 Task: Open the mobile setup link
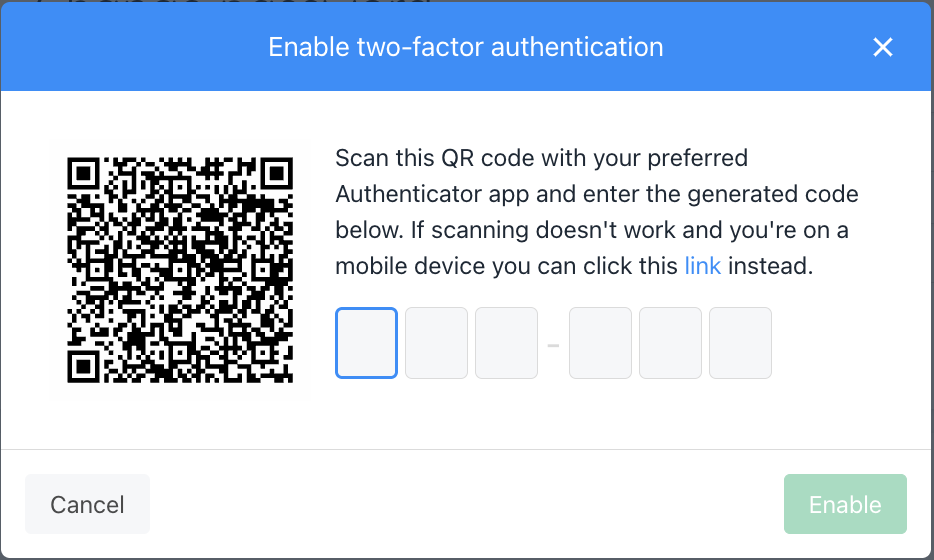[703, 266]
